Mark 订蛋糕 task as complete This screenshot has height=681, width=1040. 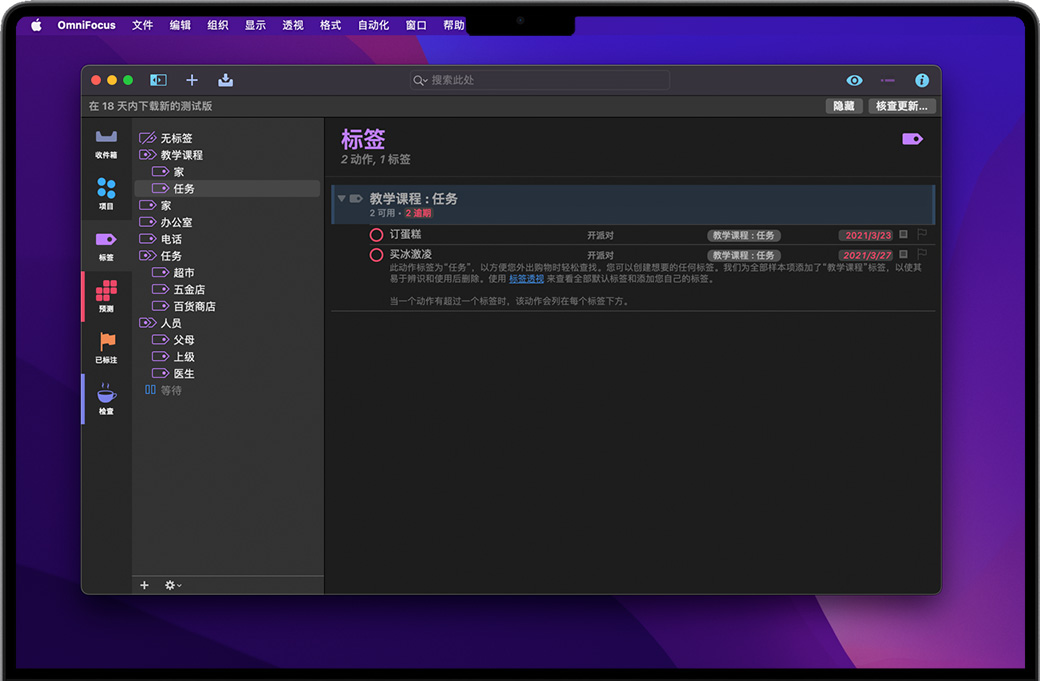tap(376, 235)
